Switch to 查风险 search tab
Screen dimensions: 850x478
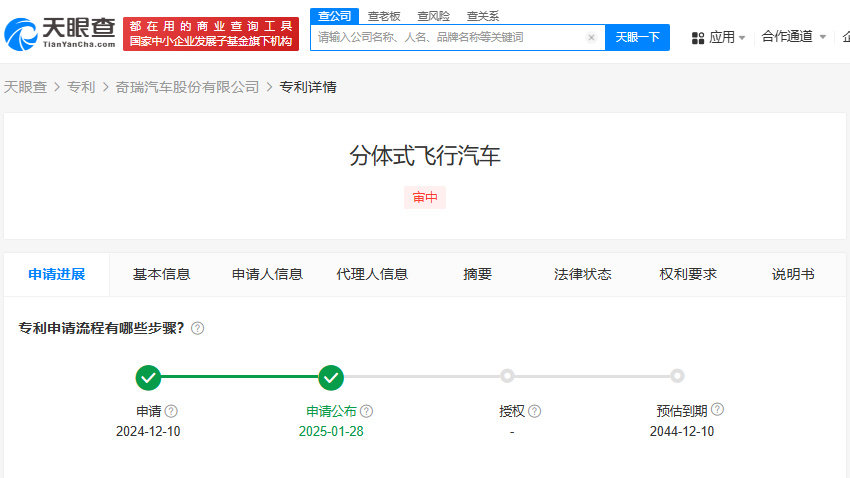coord(433,16)
